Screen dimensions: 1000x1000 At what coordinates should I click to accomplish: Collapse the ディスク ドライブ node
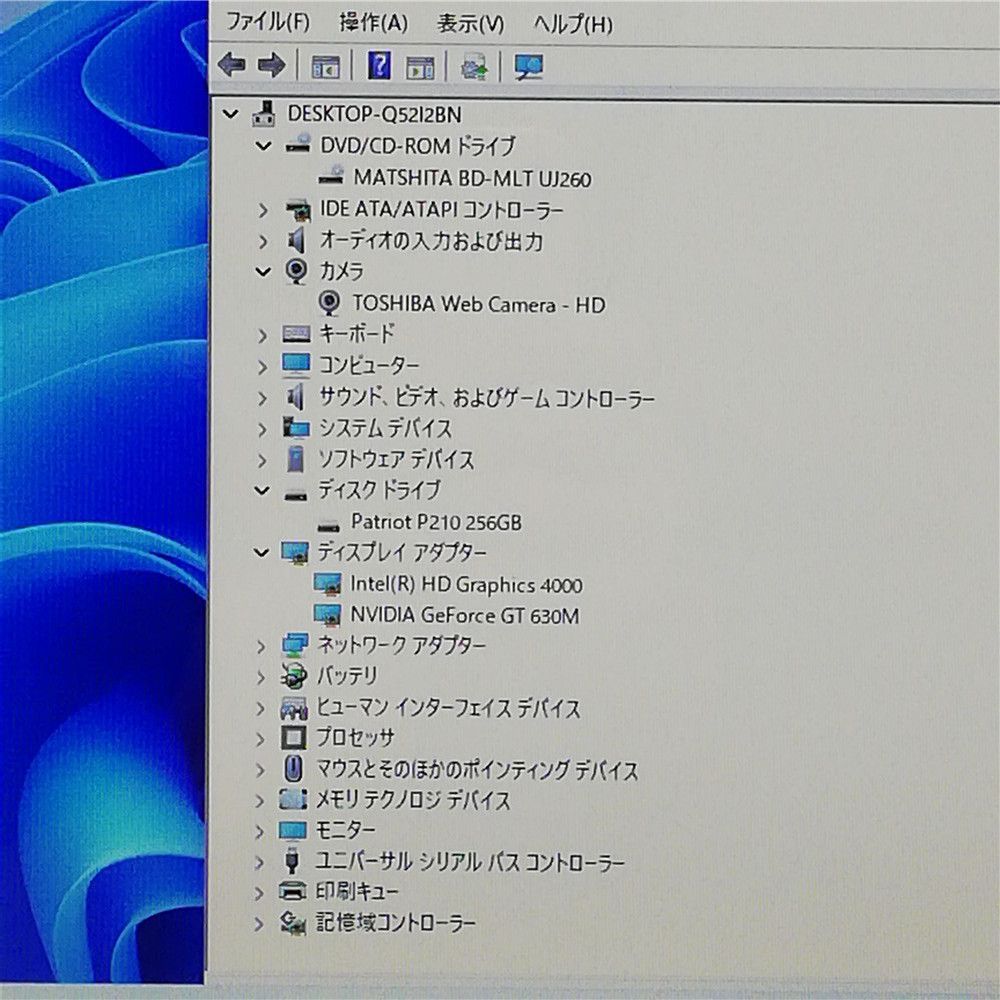[261, 490]
